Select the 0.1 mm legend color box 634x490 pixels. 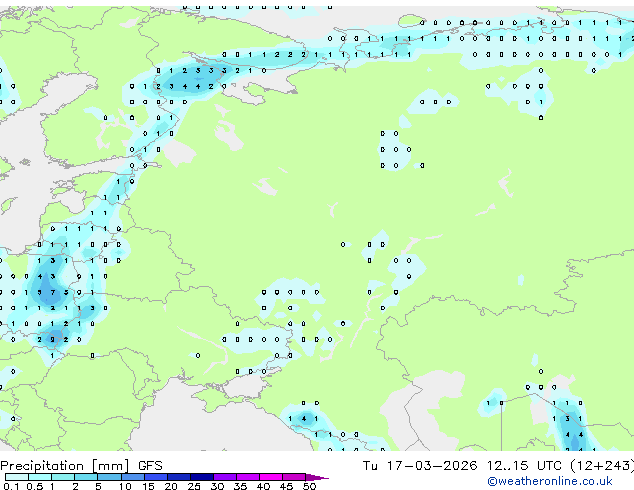click(17, 477)
